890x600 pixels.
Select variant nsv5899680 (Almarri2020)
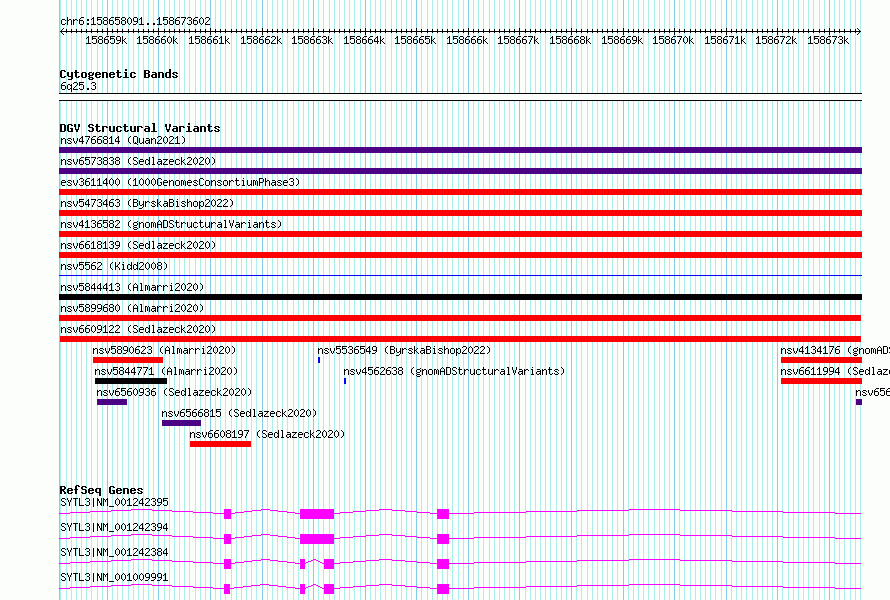(460, 318)
